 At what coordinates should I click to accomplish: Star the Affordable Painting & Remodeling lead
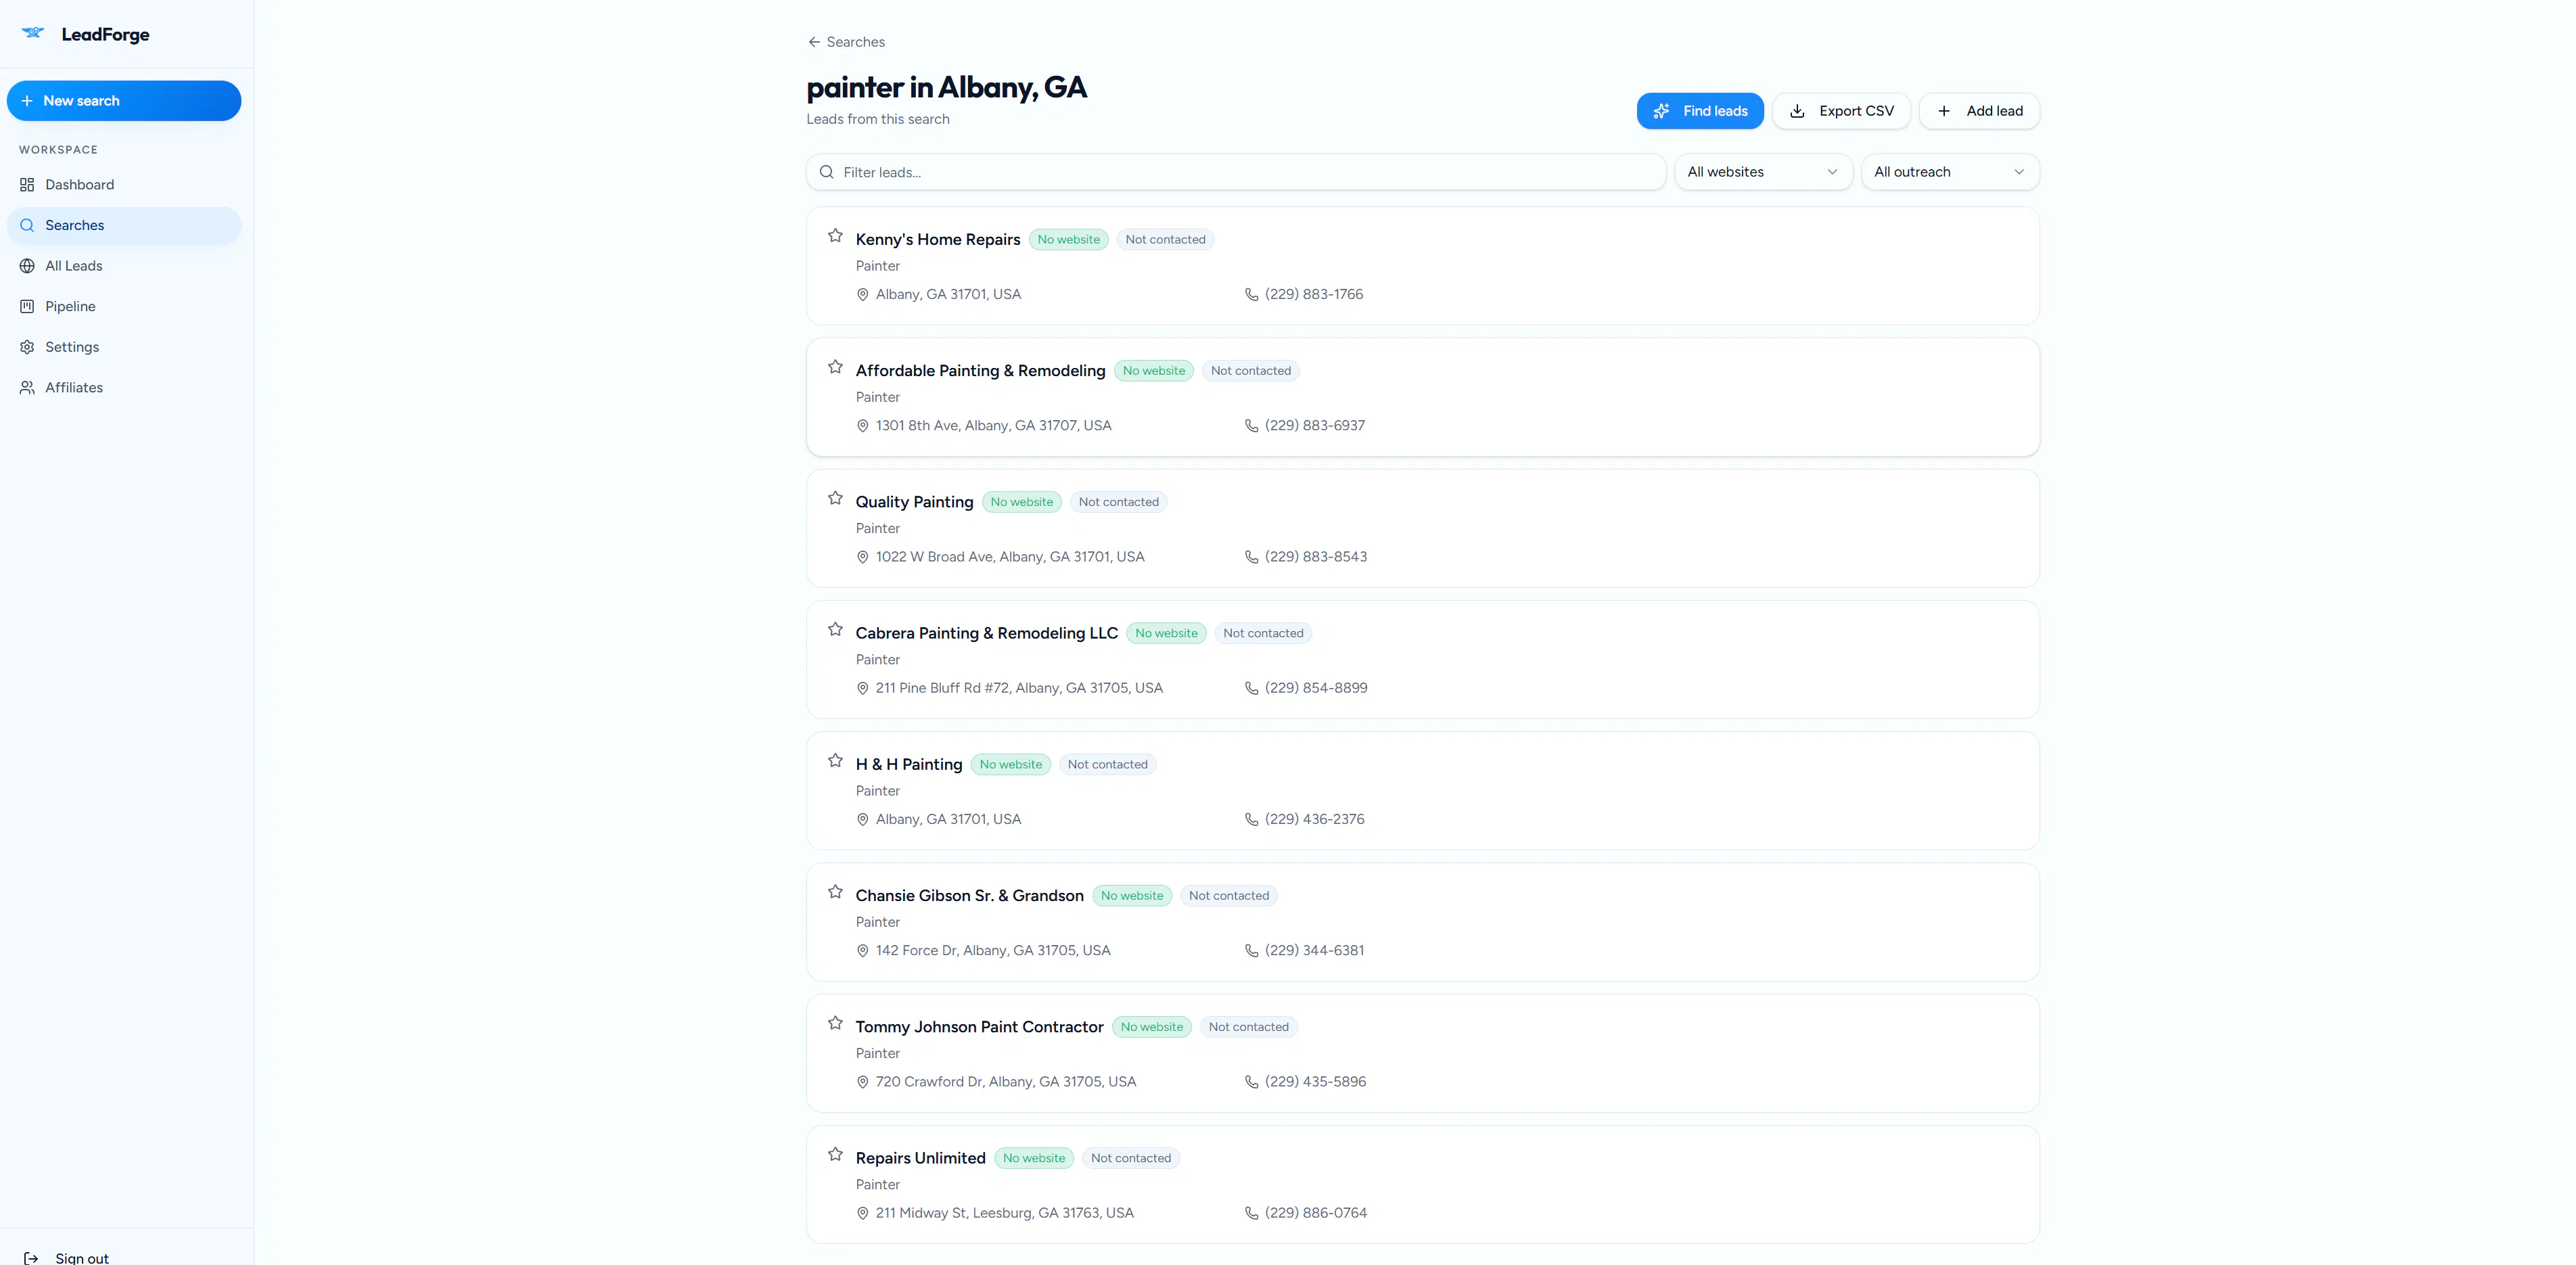[835, 367]
